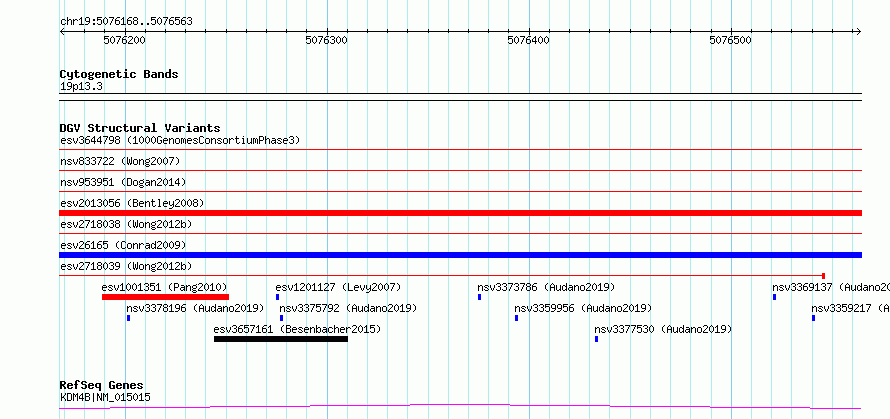Click the magenta KDM4B gene track line
Image resolution: width=890 pixels, height=419 pixels.
point(460,406)
